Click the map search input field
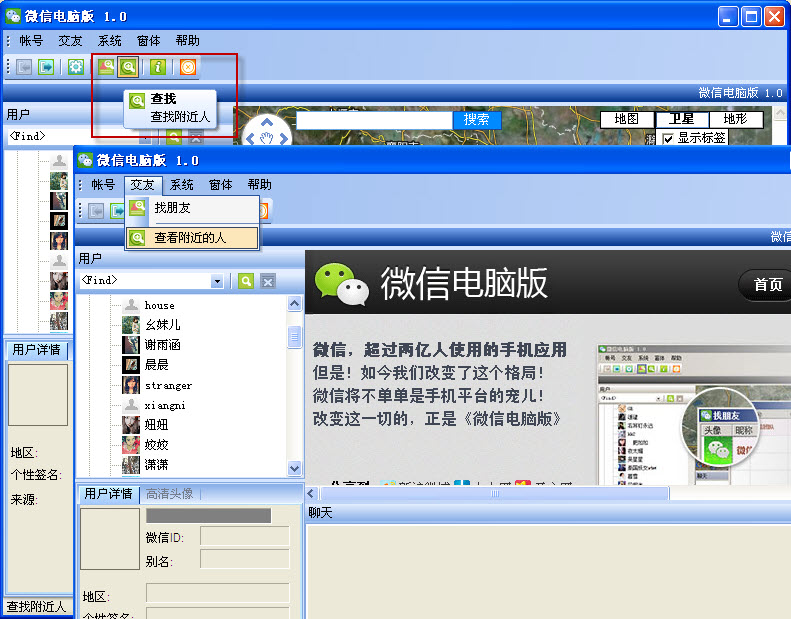Screen dimensions: 791x619 pos(374,120)
